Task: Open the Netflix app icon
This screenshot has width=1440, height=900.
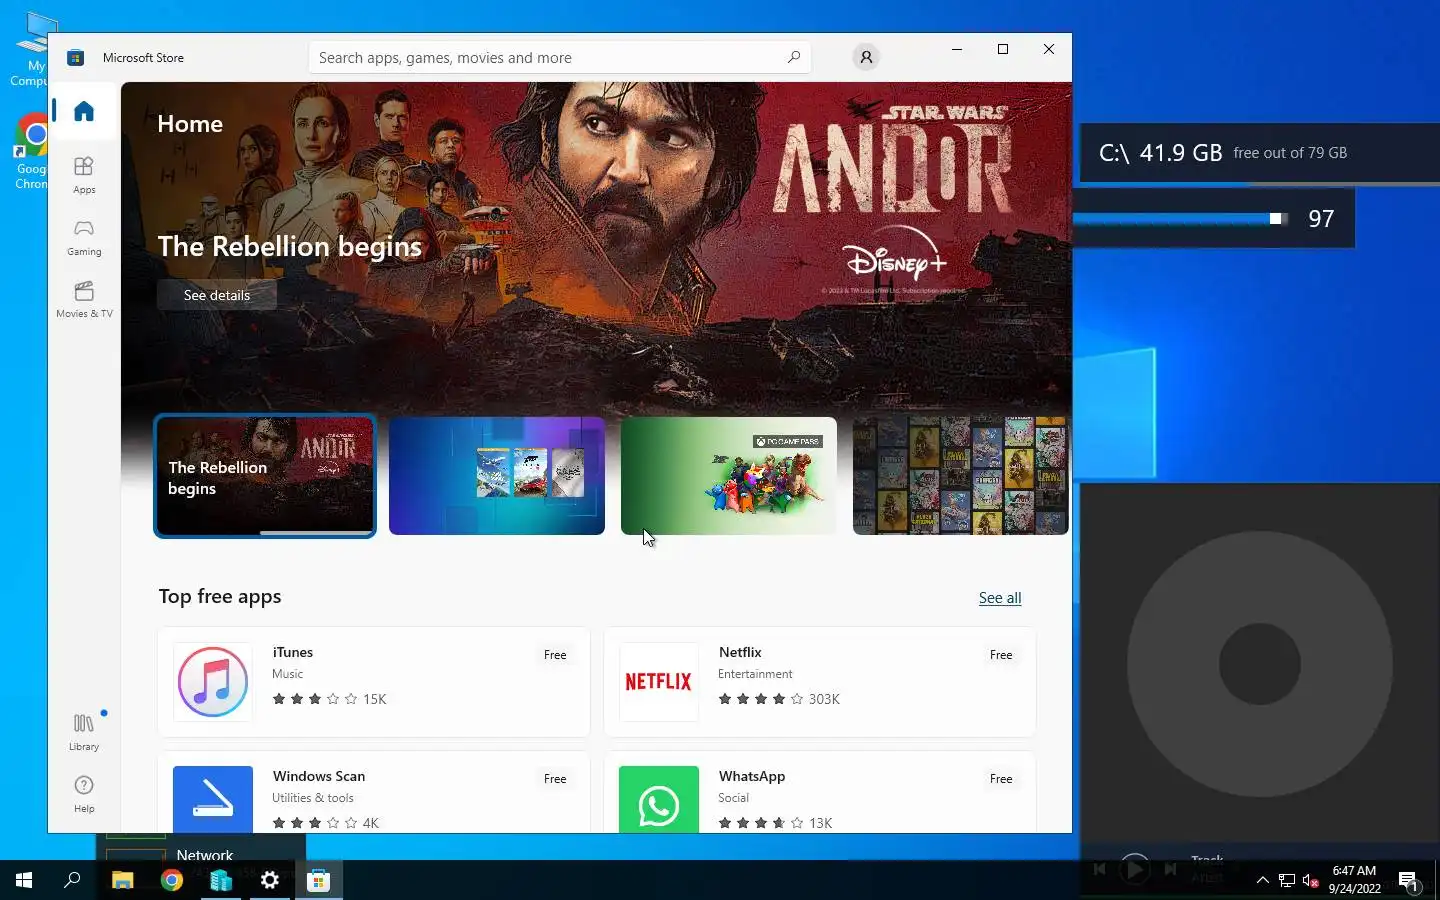Action: (x=659, y=682)
